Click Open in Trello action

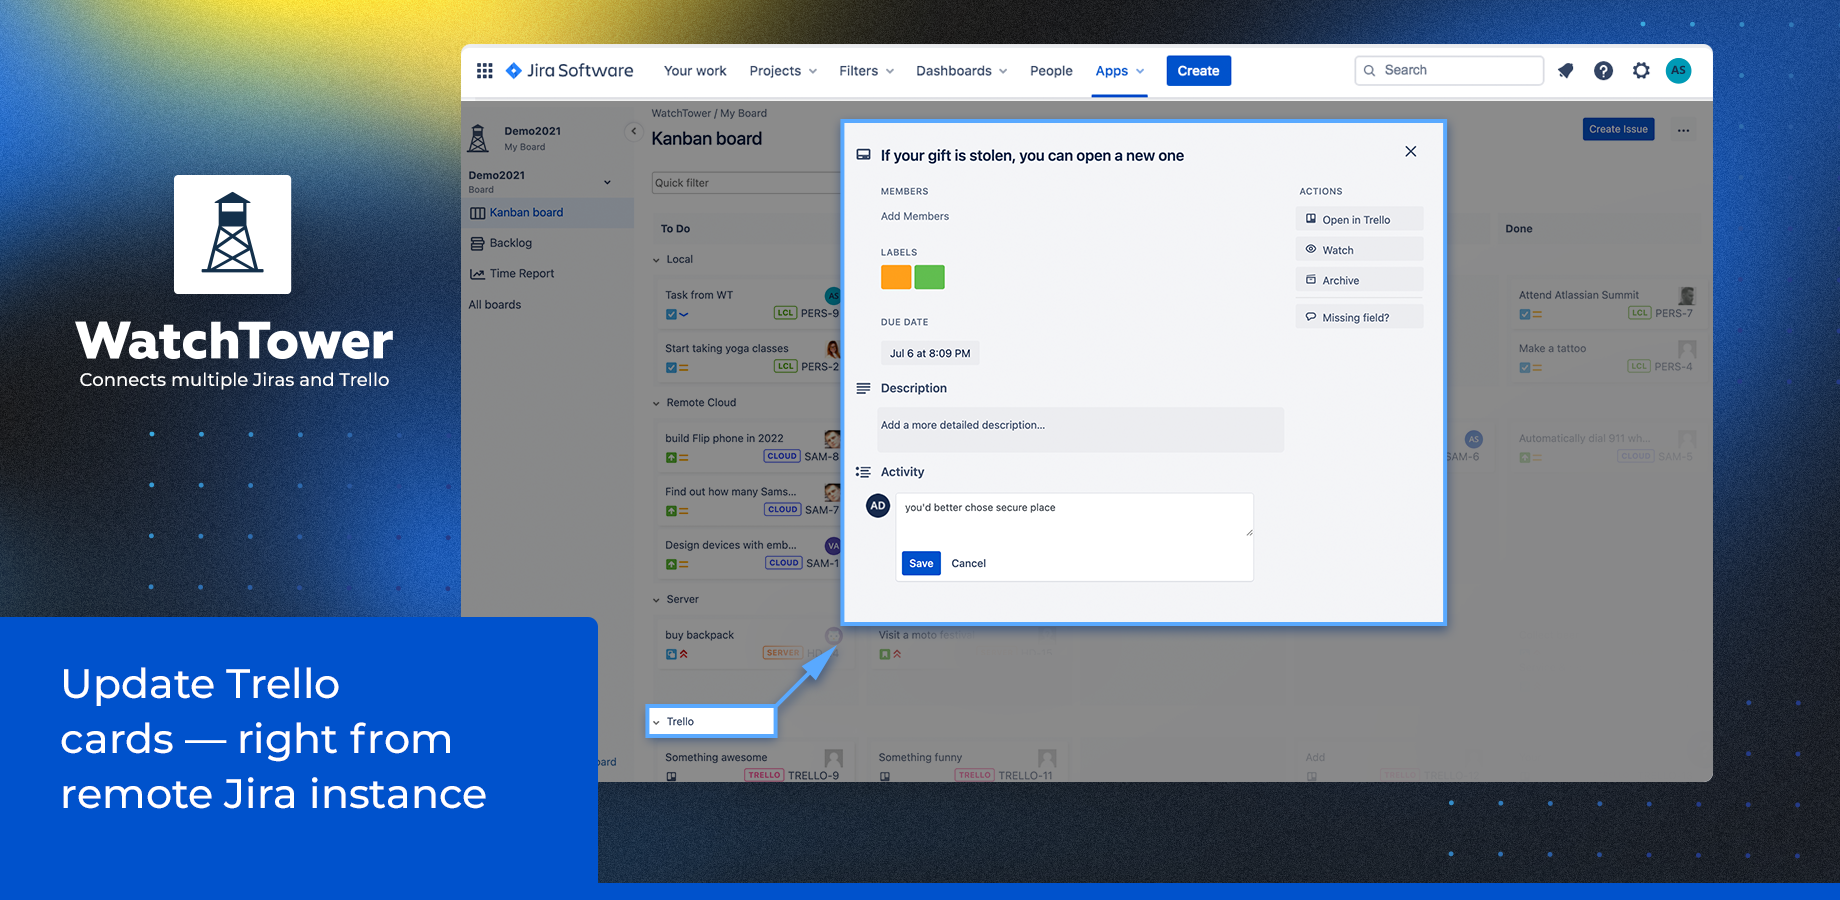click(x=1359, y=219)
